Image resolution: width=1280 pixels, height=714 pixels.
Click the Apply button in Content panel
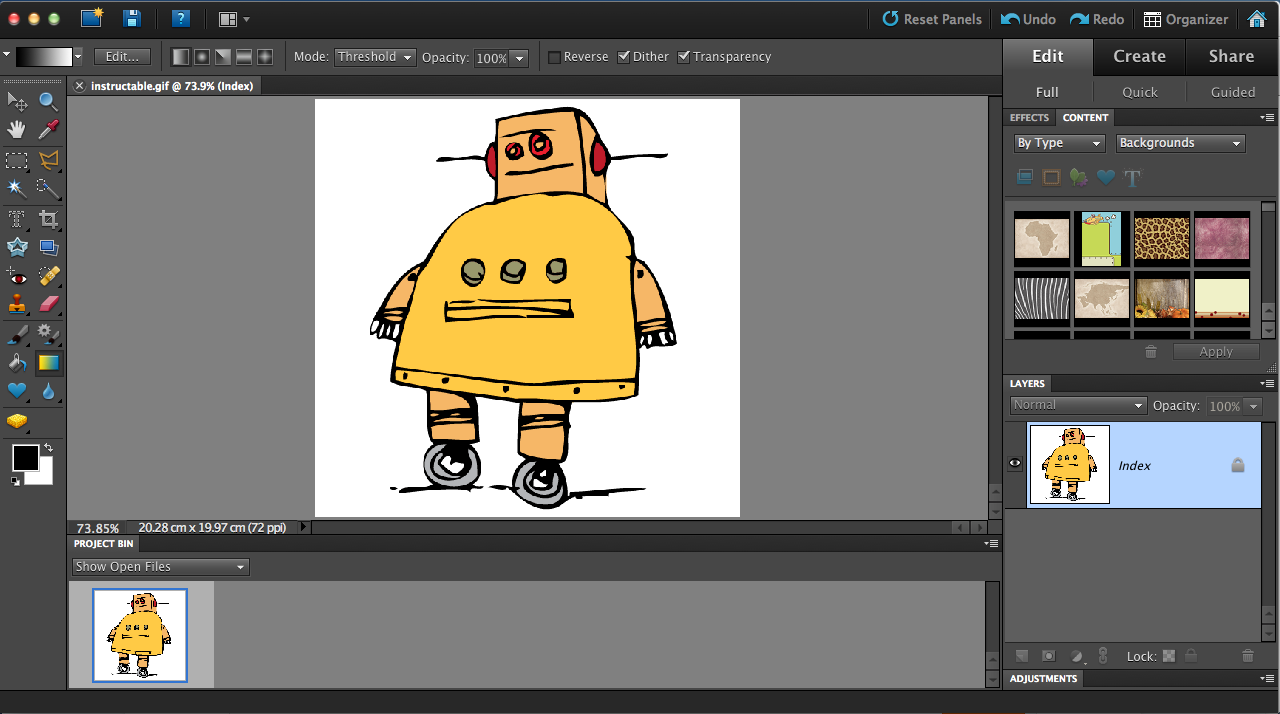point(1216,352)
